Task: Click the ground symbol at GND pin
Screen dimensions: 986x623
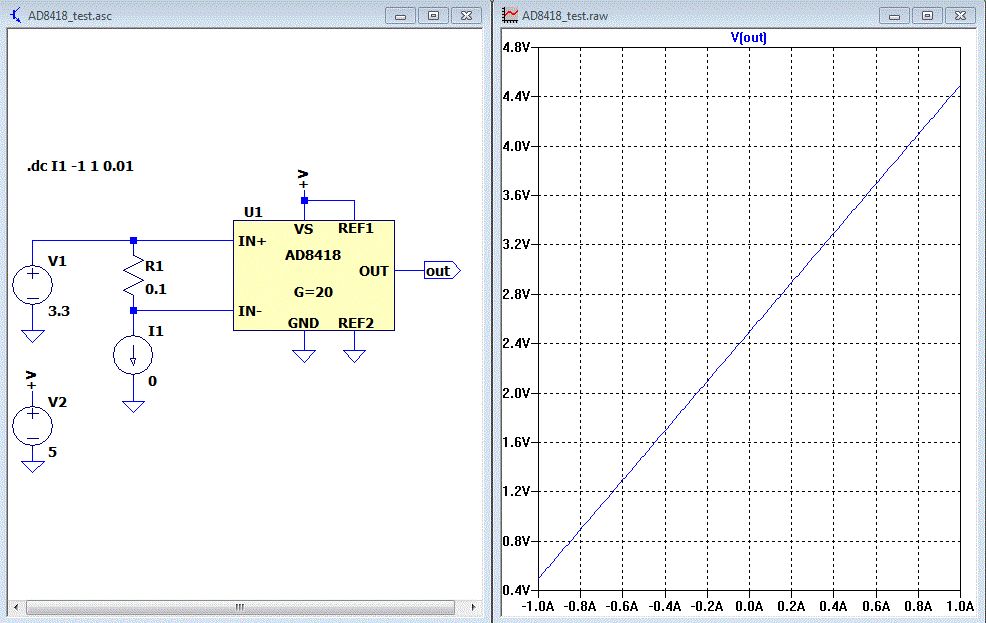Action: pos(304,356)
